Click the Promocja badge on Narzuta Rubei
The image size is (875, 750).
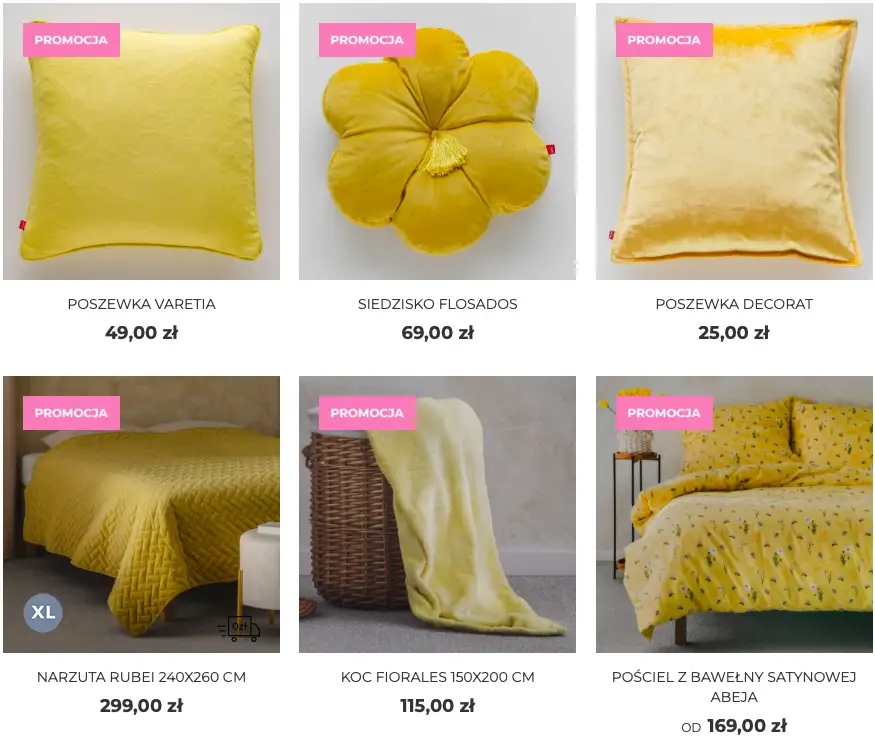point(71,413)
